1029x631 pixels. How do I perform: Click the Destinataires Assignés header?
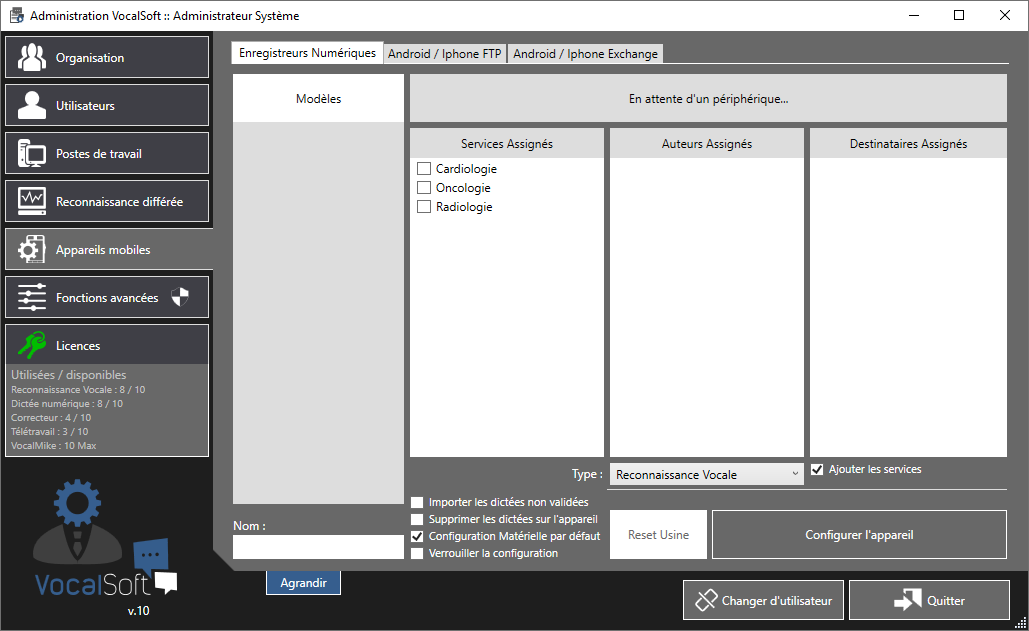point(908,144)
